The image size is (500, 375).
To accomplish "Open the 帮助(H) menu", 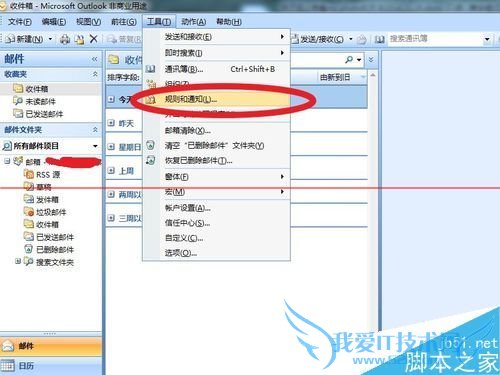I will point(229,22).
